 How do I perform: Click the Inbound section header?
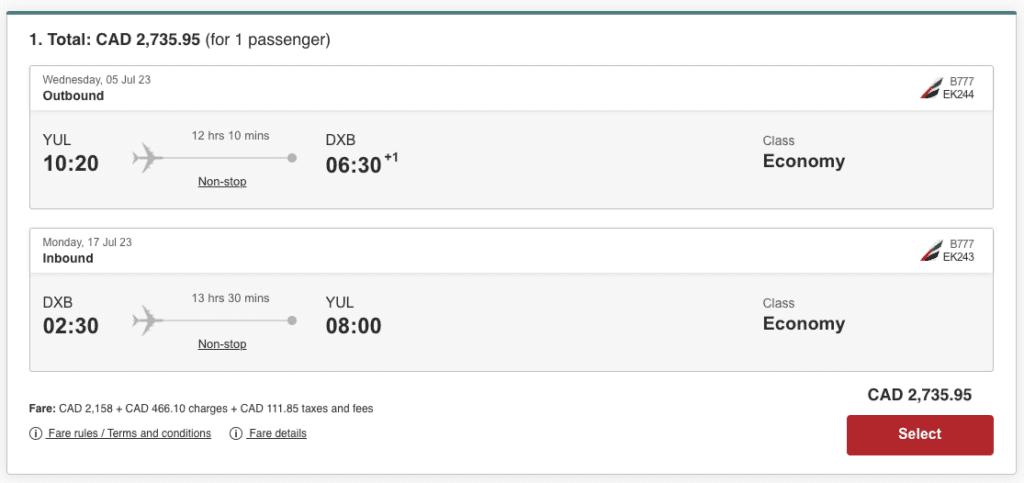click(68, 258)
